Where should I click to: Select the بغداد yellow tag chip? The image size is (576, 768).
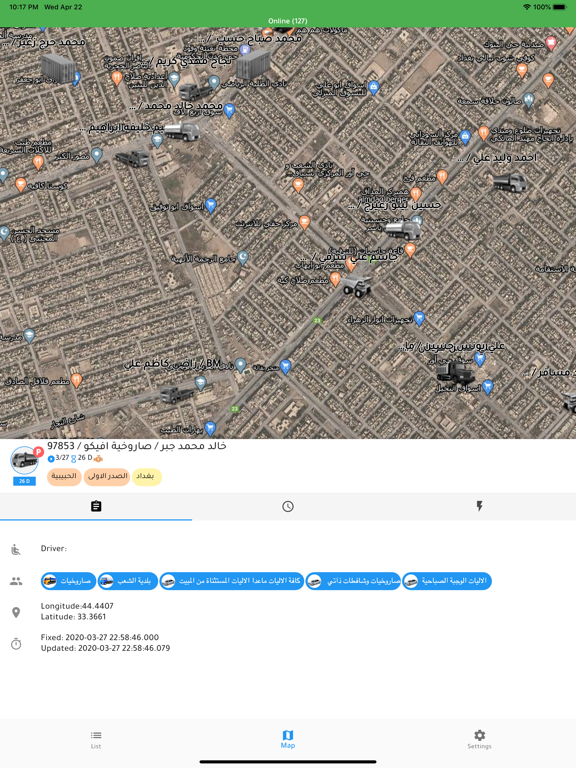point(146,477)
